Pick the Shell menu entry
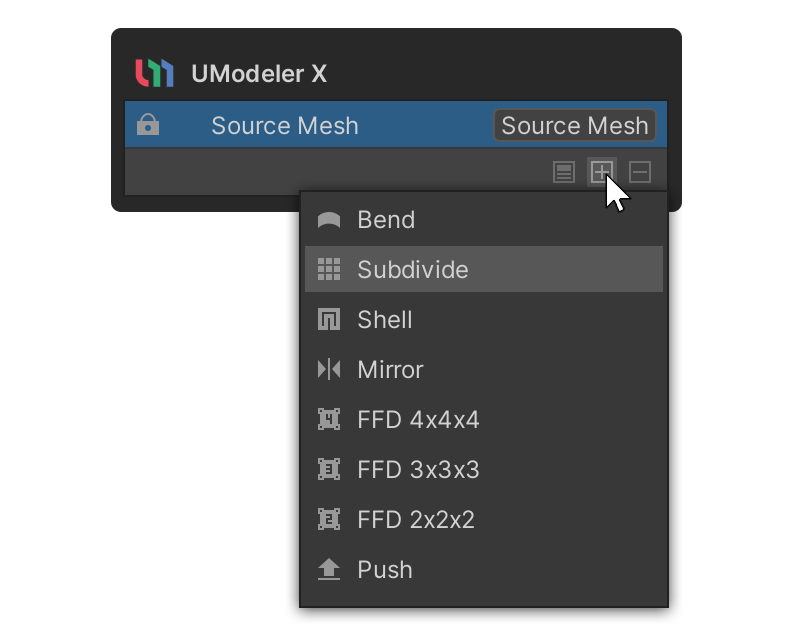This screenshot has height=640, width=792. (385, 320)
